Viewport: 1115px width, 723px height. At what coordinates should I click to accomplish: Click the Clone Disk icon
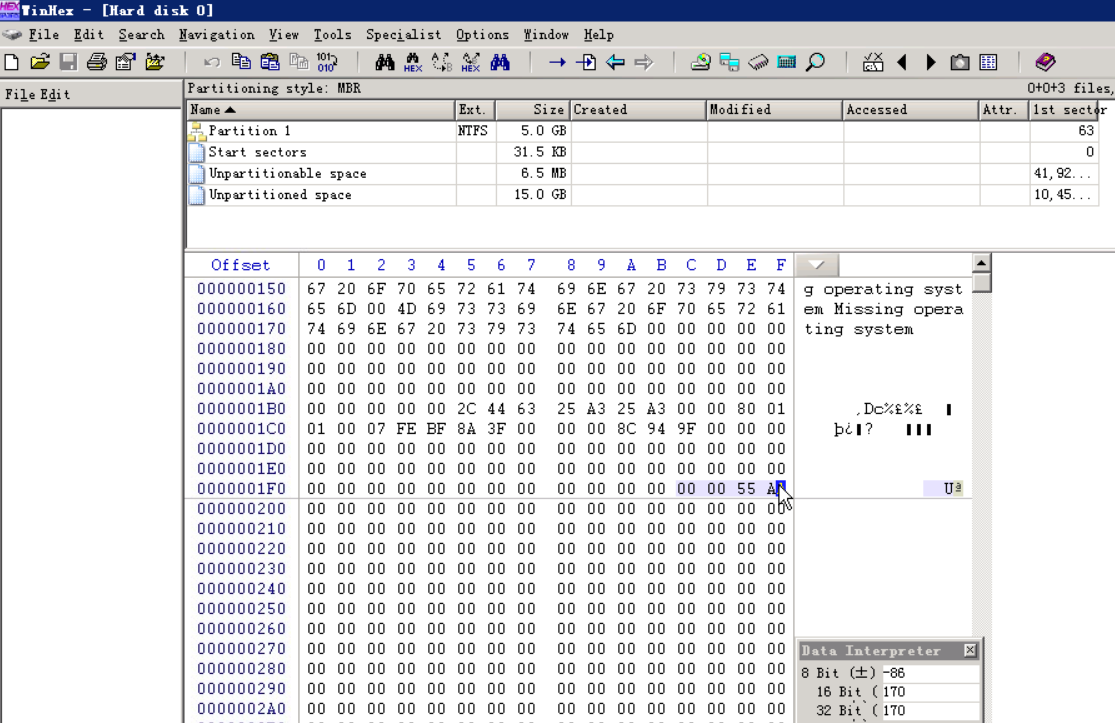click(x=730, y=63)
